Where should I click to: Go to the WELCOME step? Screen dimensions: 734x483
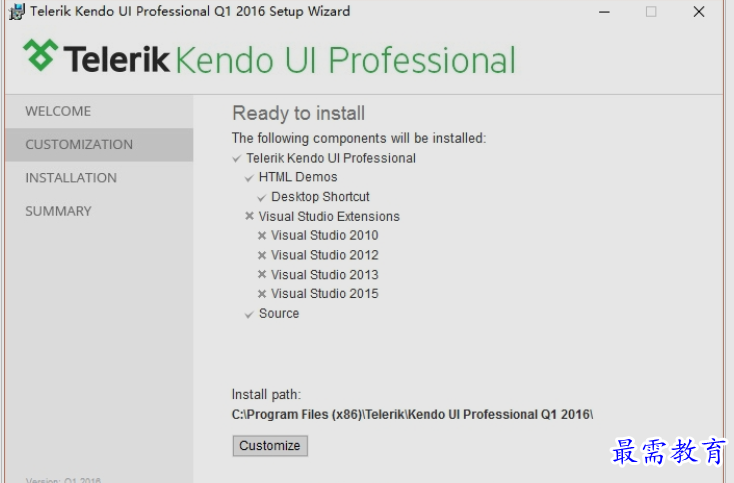pyautogui.click(x=58, y=111)
